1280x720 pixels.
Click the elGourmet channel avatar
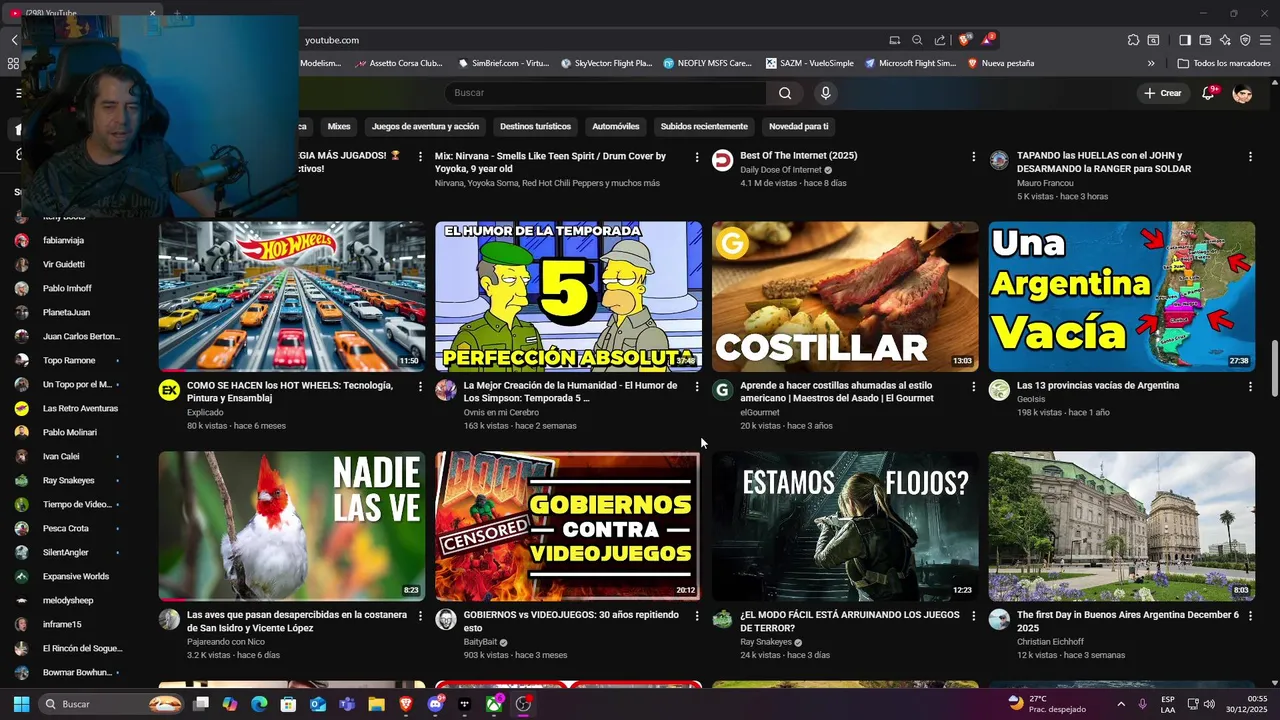(722, 390)
